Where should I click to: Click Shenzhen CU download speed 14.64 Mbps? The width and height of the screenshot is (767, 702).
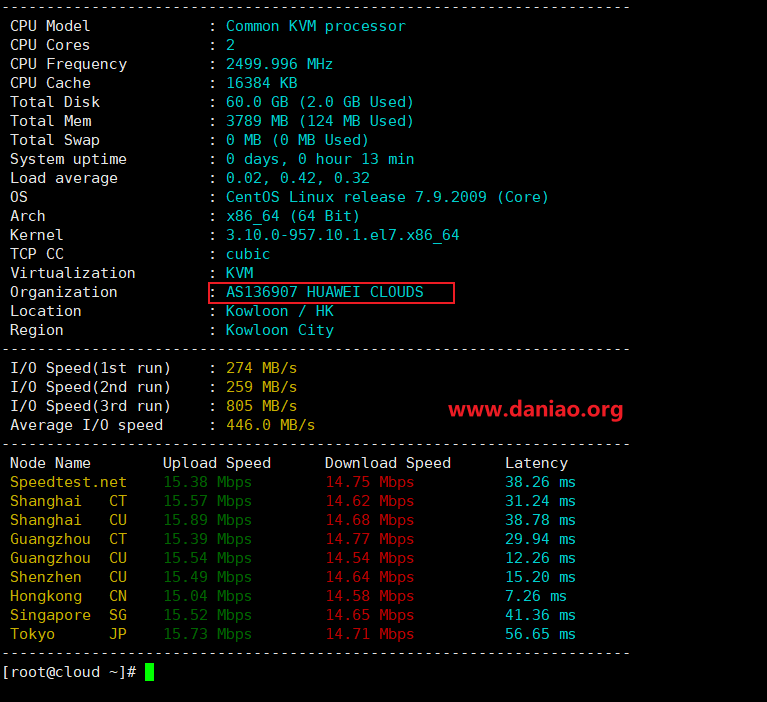[x=370, y=577]
